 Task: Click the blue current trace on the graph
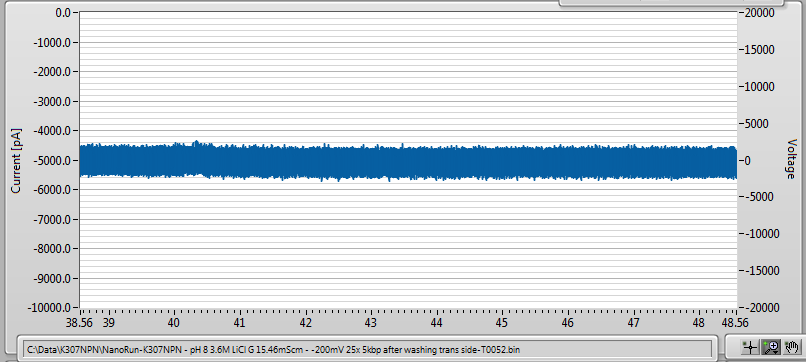click(x=408, y=161)
